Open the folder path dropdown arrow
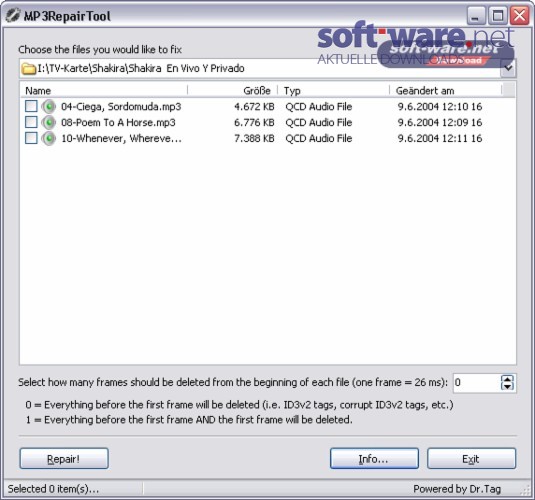The width and height of the screenshot is (535, 500). (x=508, y=68)
